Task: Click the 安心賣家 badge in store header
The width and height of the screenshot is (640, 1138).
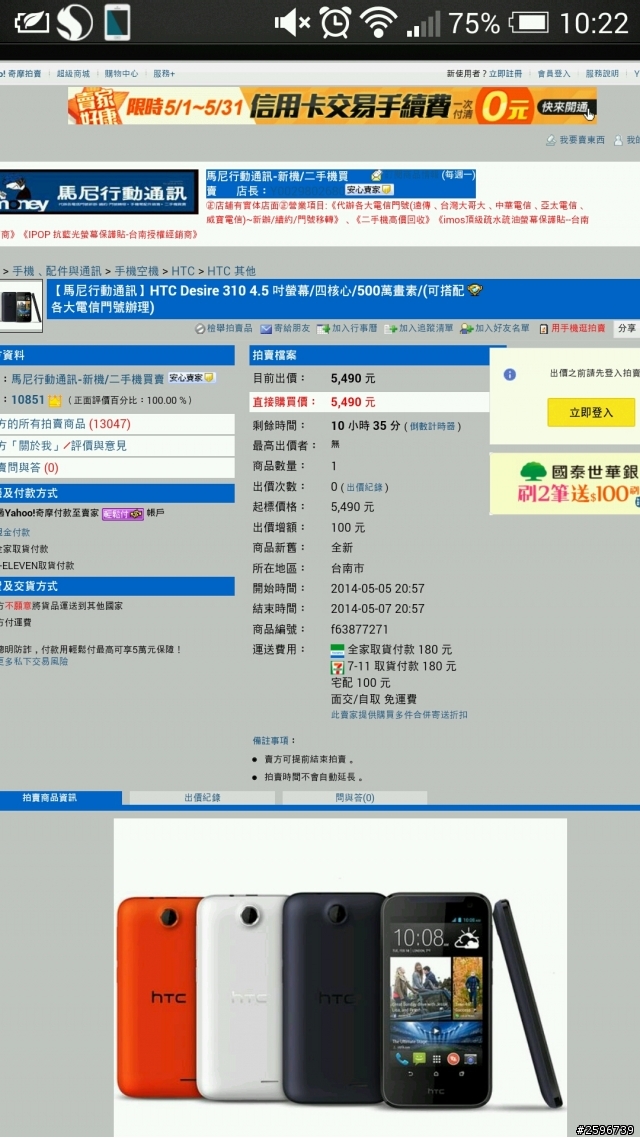Action: pyautogui.click(x=369, y=189)
